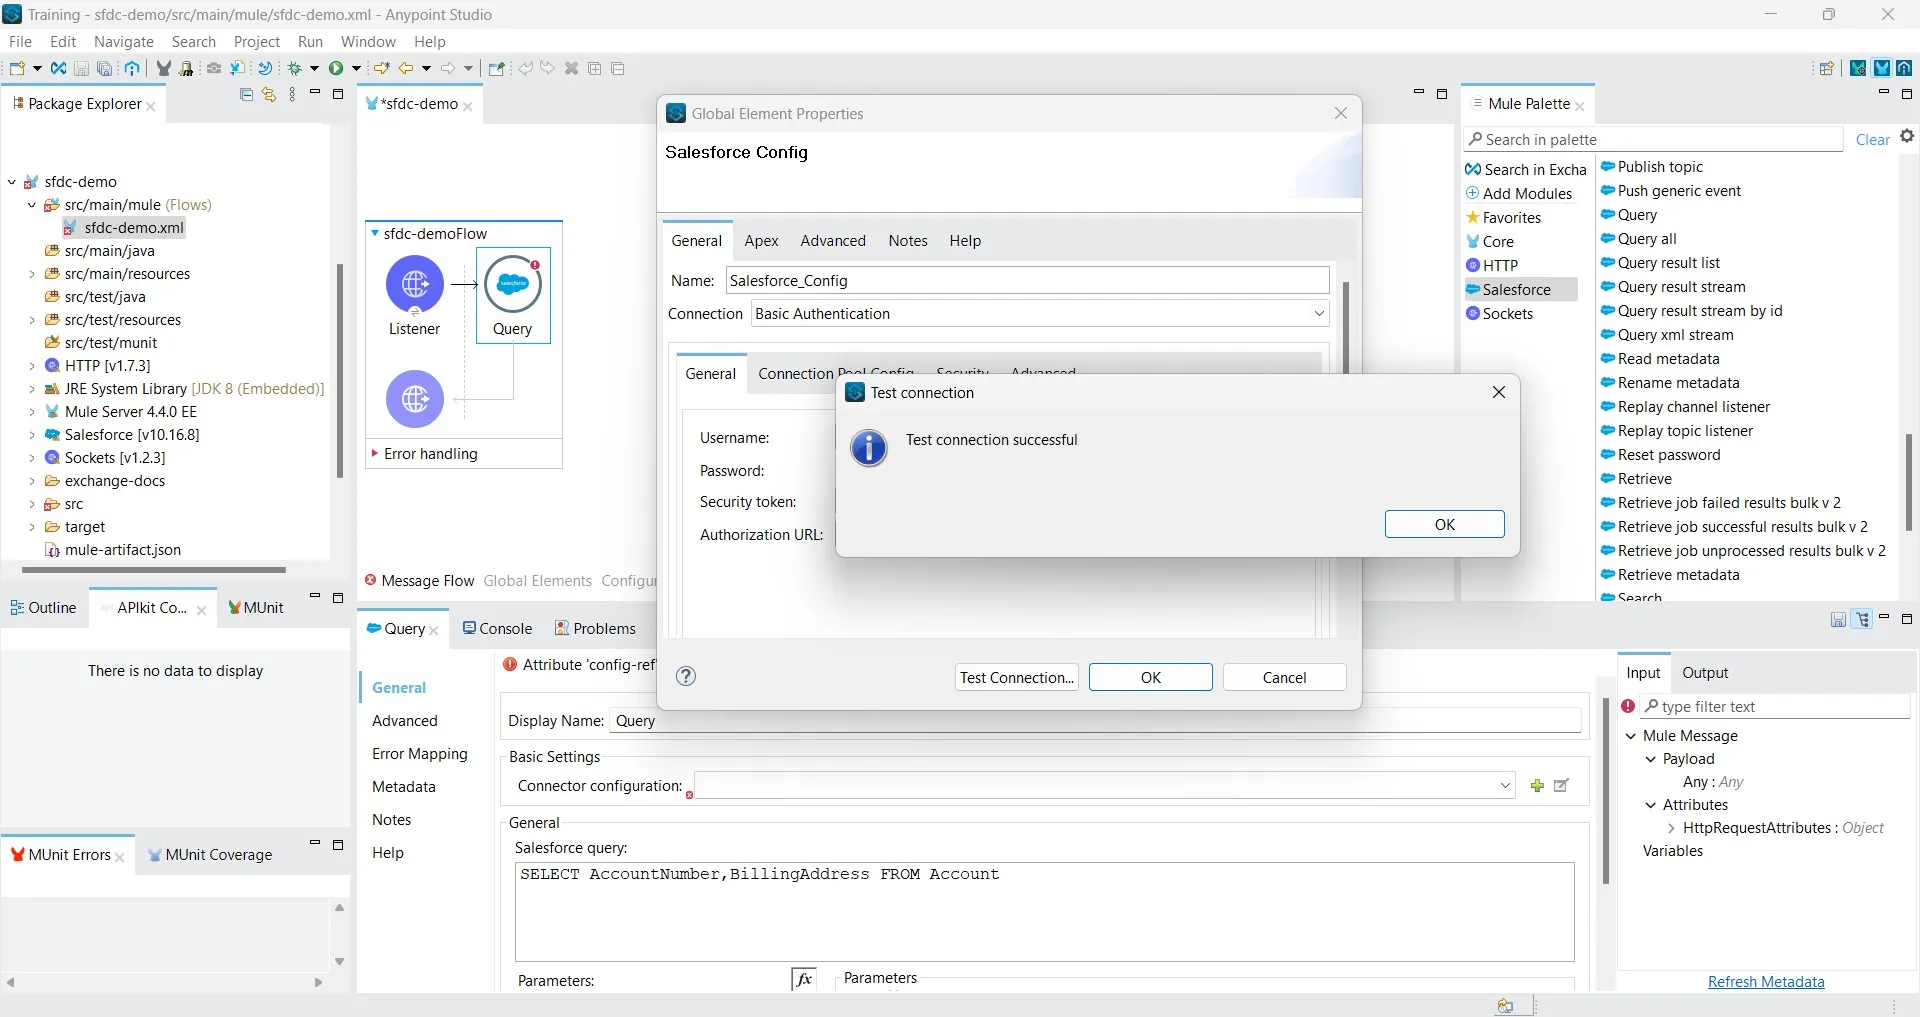Click the Display Name field for Query
Image resolution: width=1920 pixels, height=1017 pixels.
click(x=1094, y=720)
